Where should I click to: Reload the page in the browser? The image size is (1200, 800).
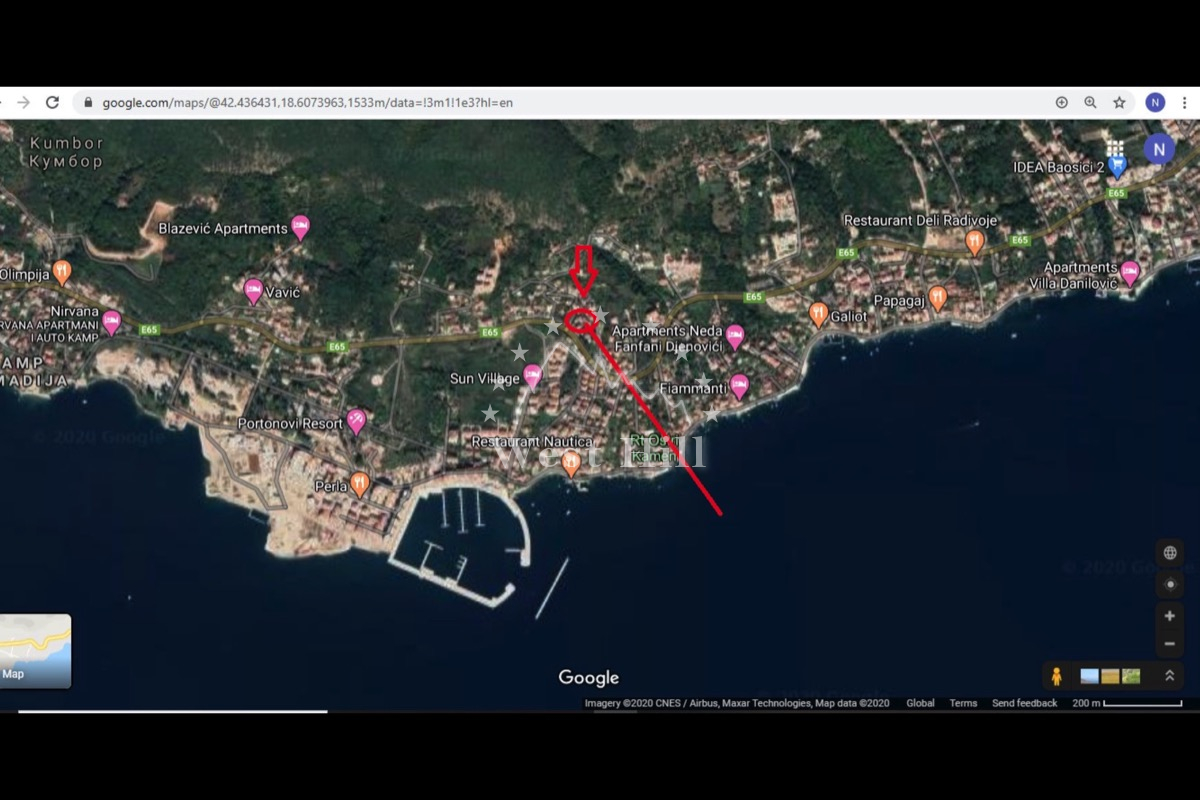point(52,102)
